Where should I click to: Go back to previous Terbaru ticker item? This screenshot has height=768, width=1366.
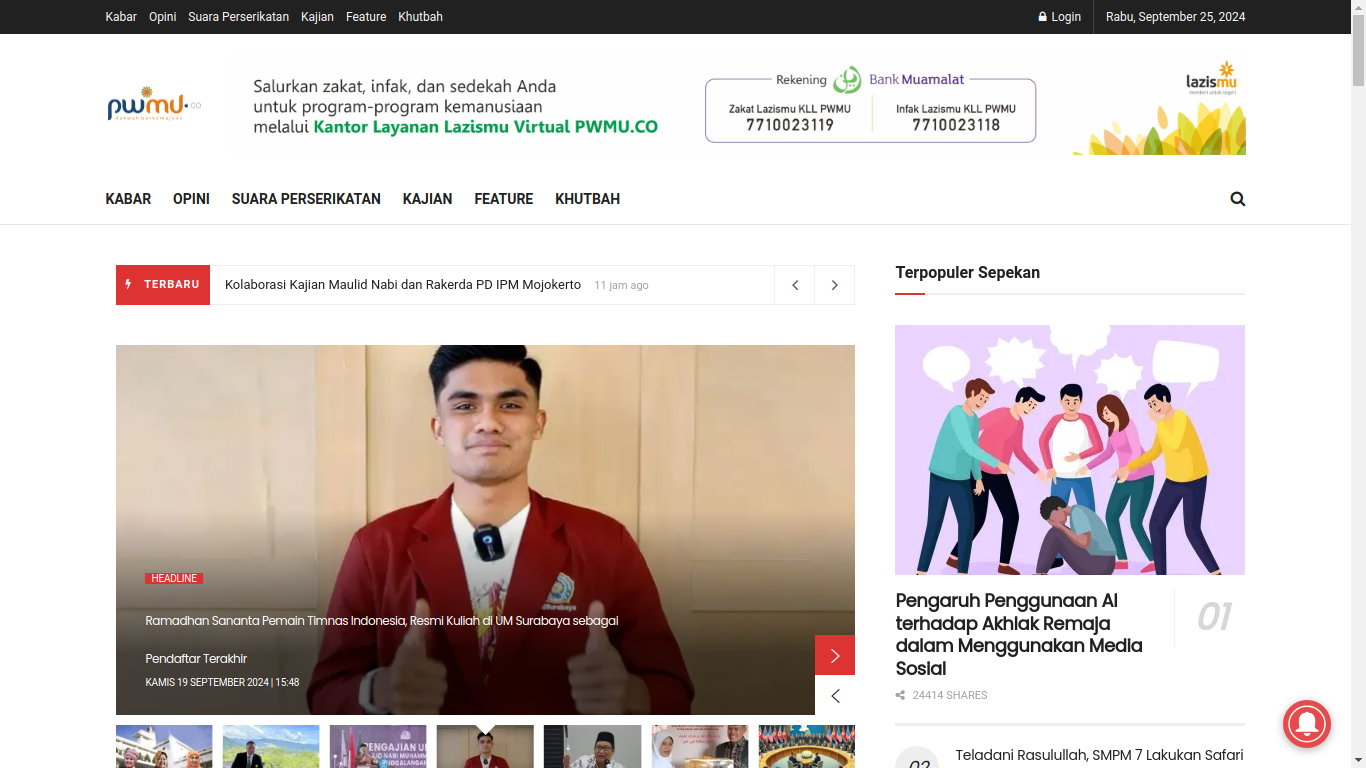[795, 285]
